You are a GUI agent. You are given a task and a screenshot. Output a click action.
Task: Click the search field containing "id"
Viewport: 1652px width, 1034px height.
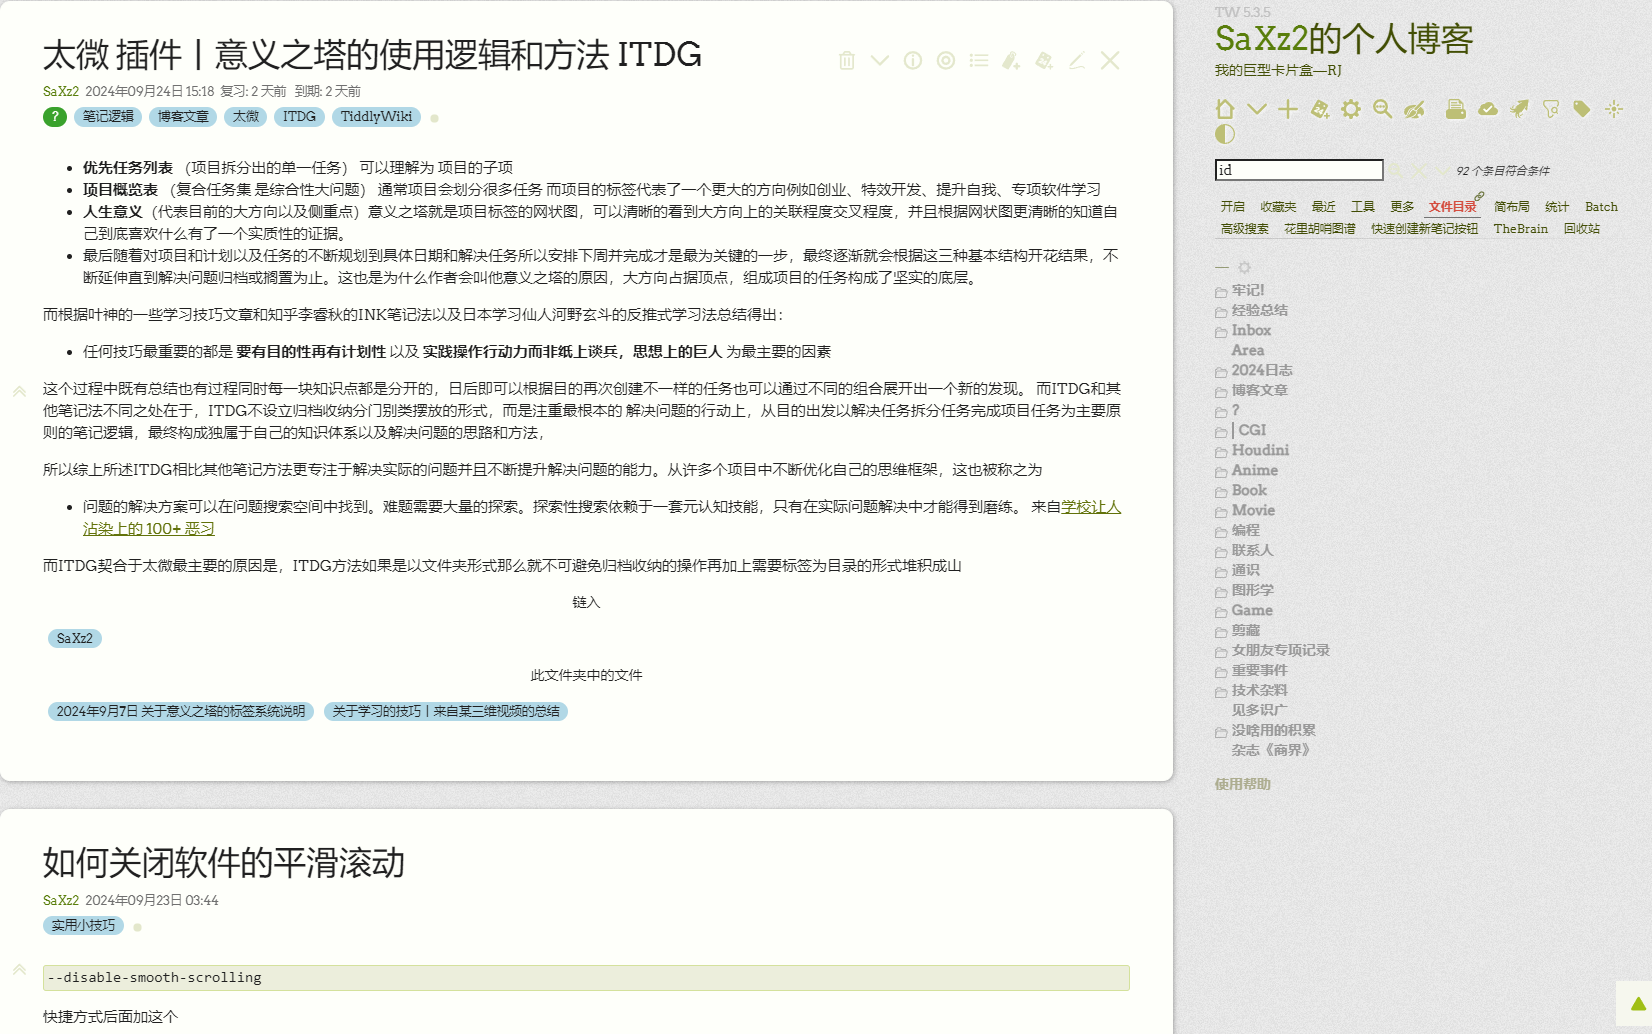coord(1299,170)
